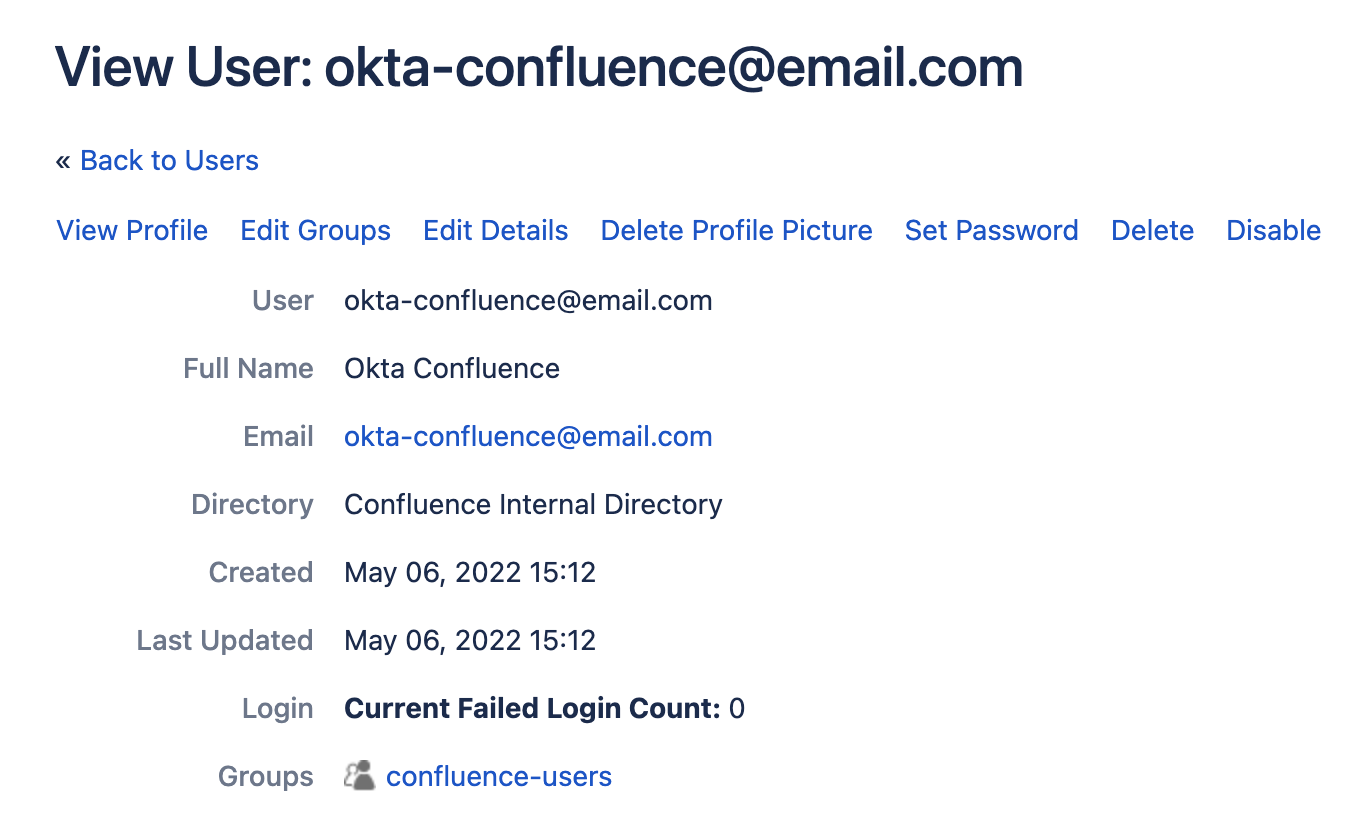Click the username value in the User row
1354x828 pixels.
528,301
